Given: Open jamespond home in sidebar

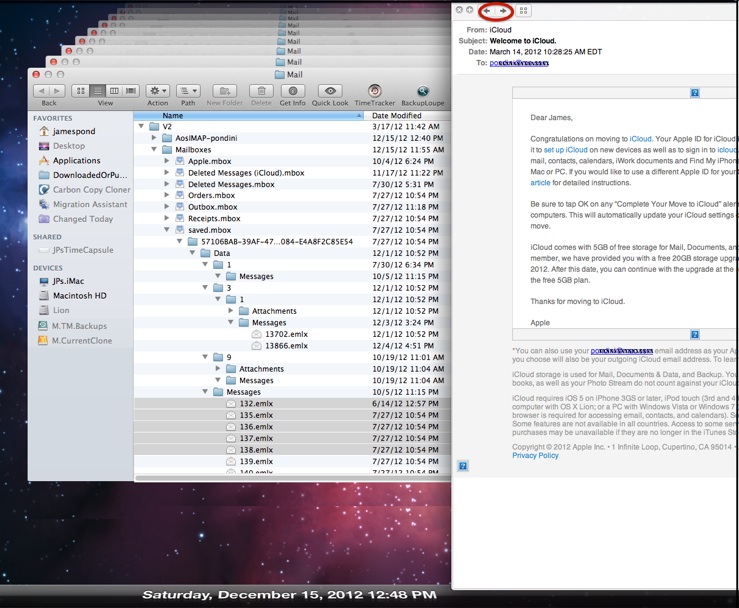Looking at the screenshot, I should click(x=74, y=131).
